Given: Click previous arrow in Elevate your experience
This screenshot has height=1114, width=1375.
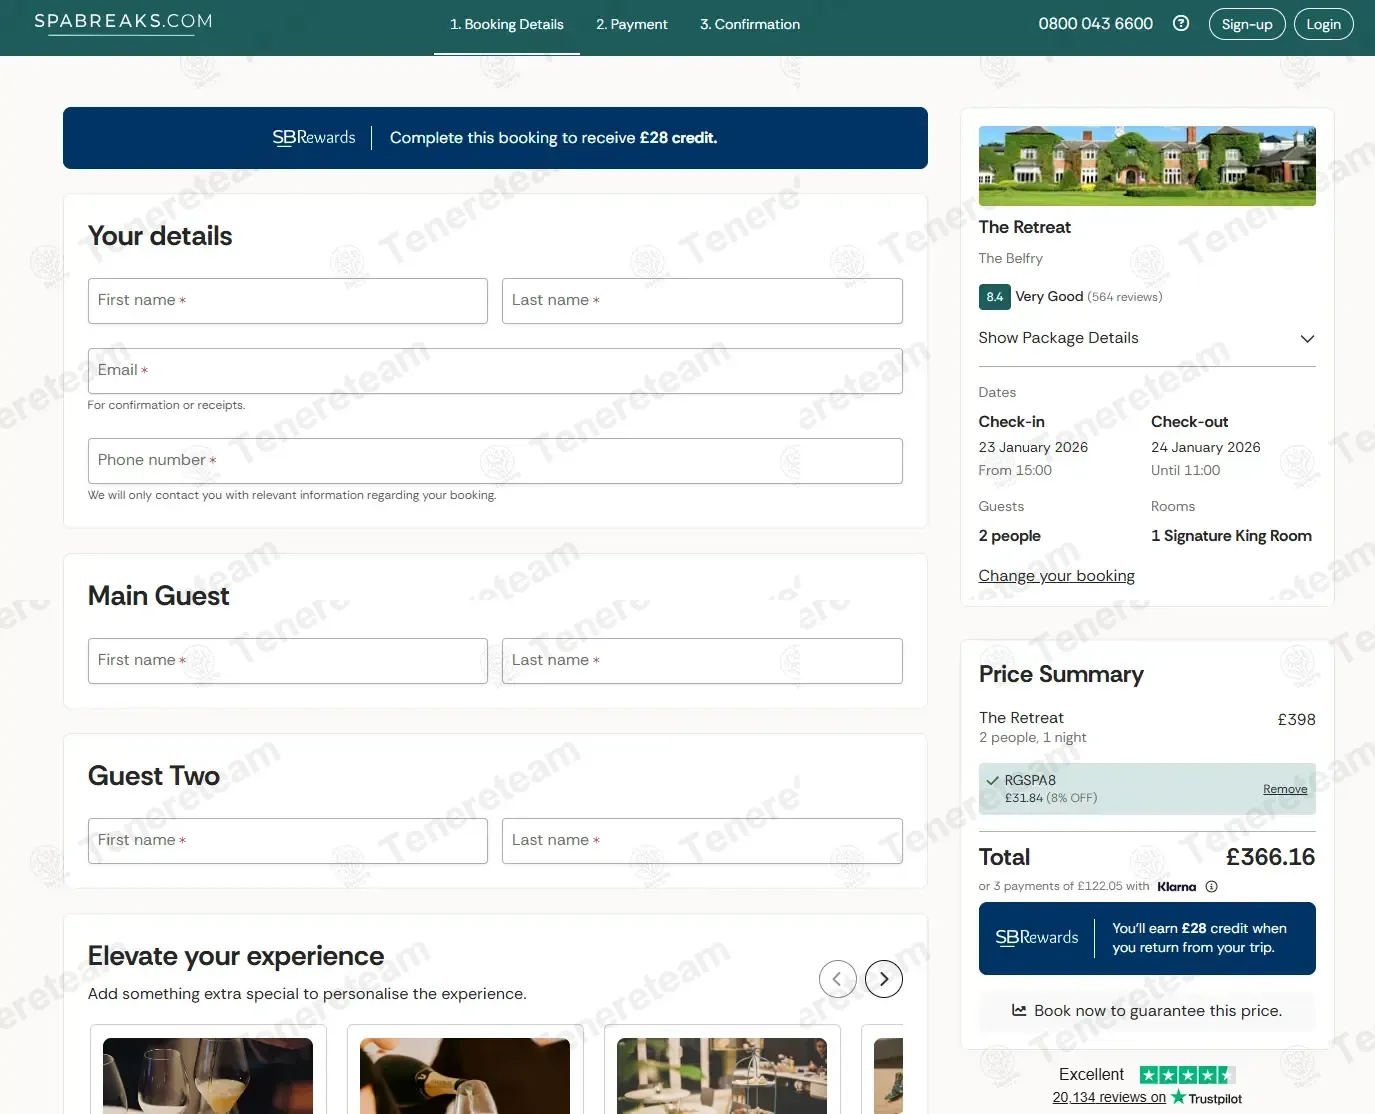Looking at the screenshot, I should pyautogui.click(x=837, y=979).
